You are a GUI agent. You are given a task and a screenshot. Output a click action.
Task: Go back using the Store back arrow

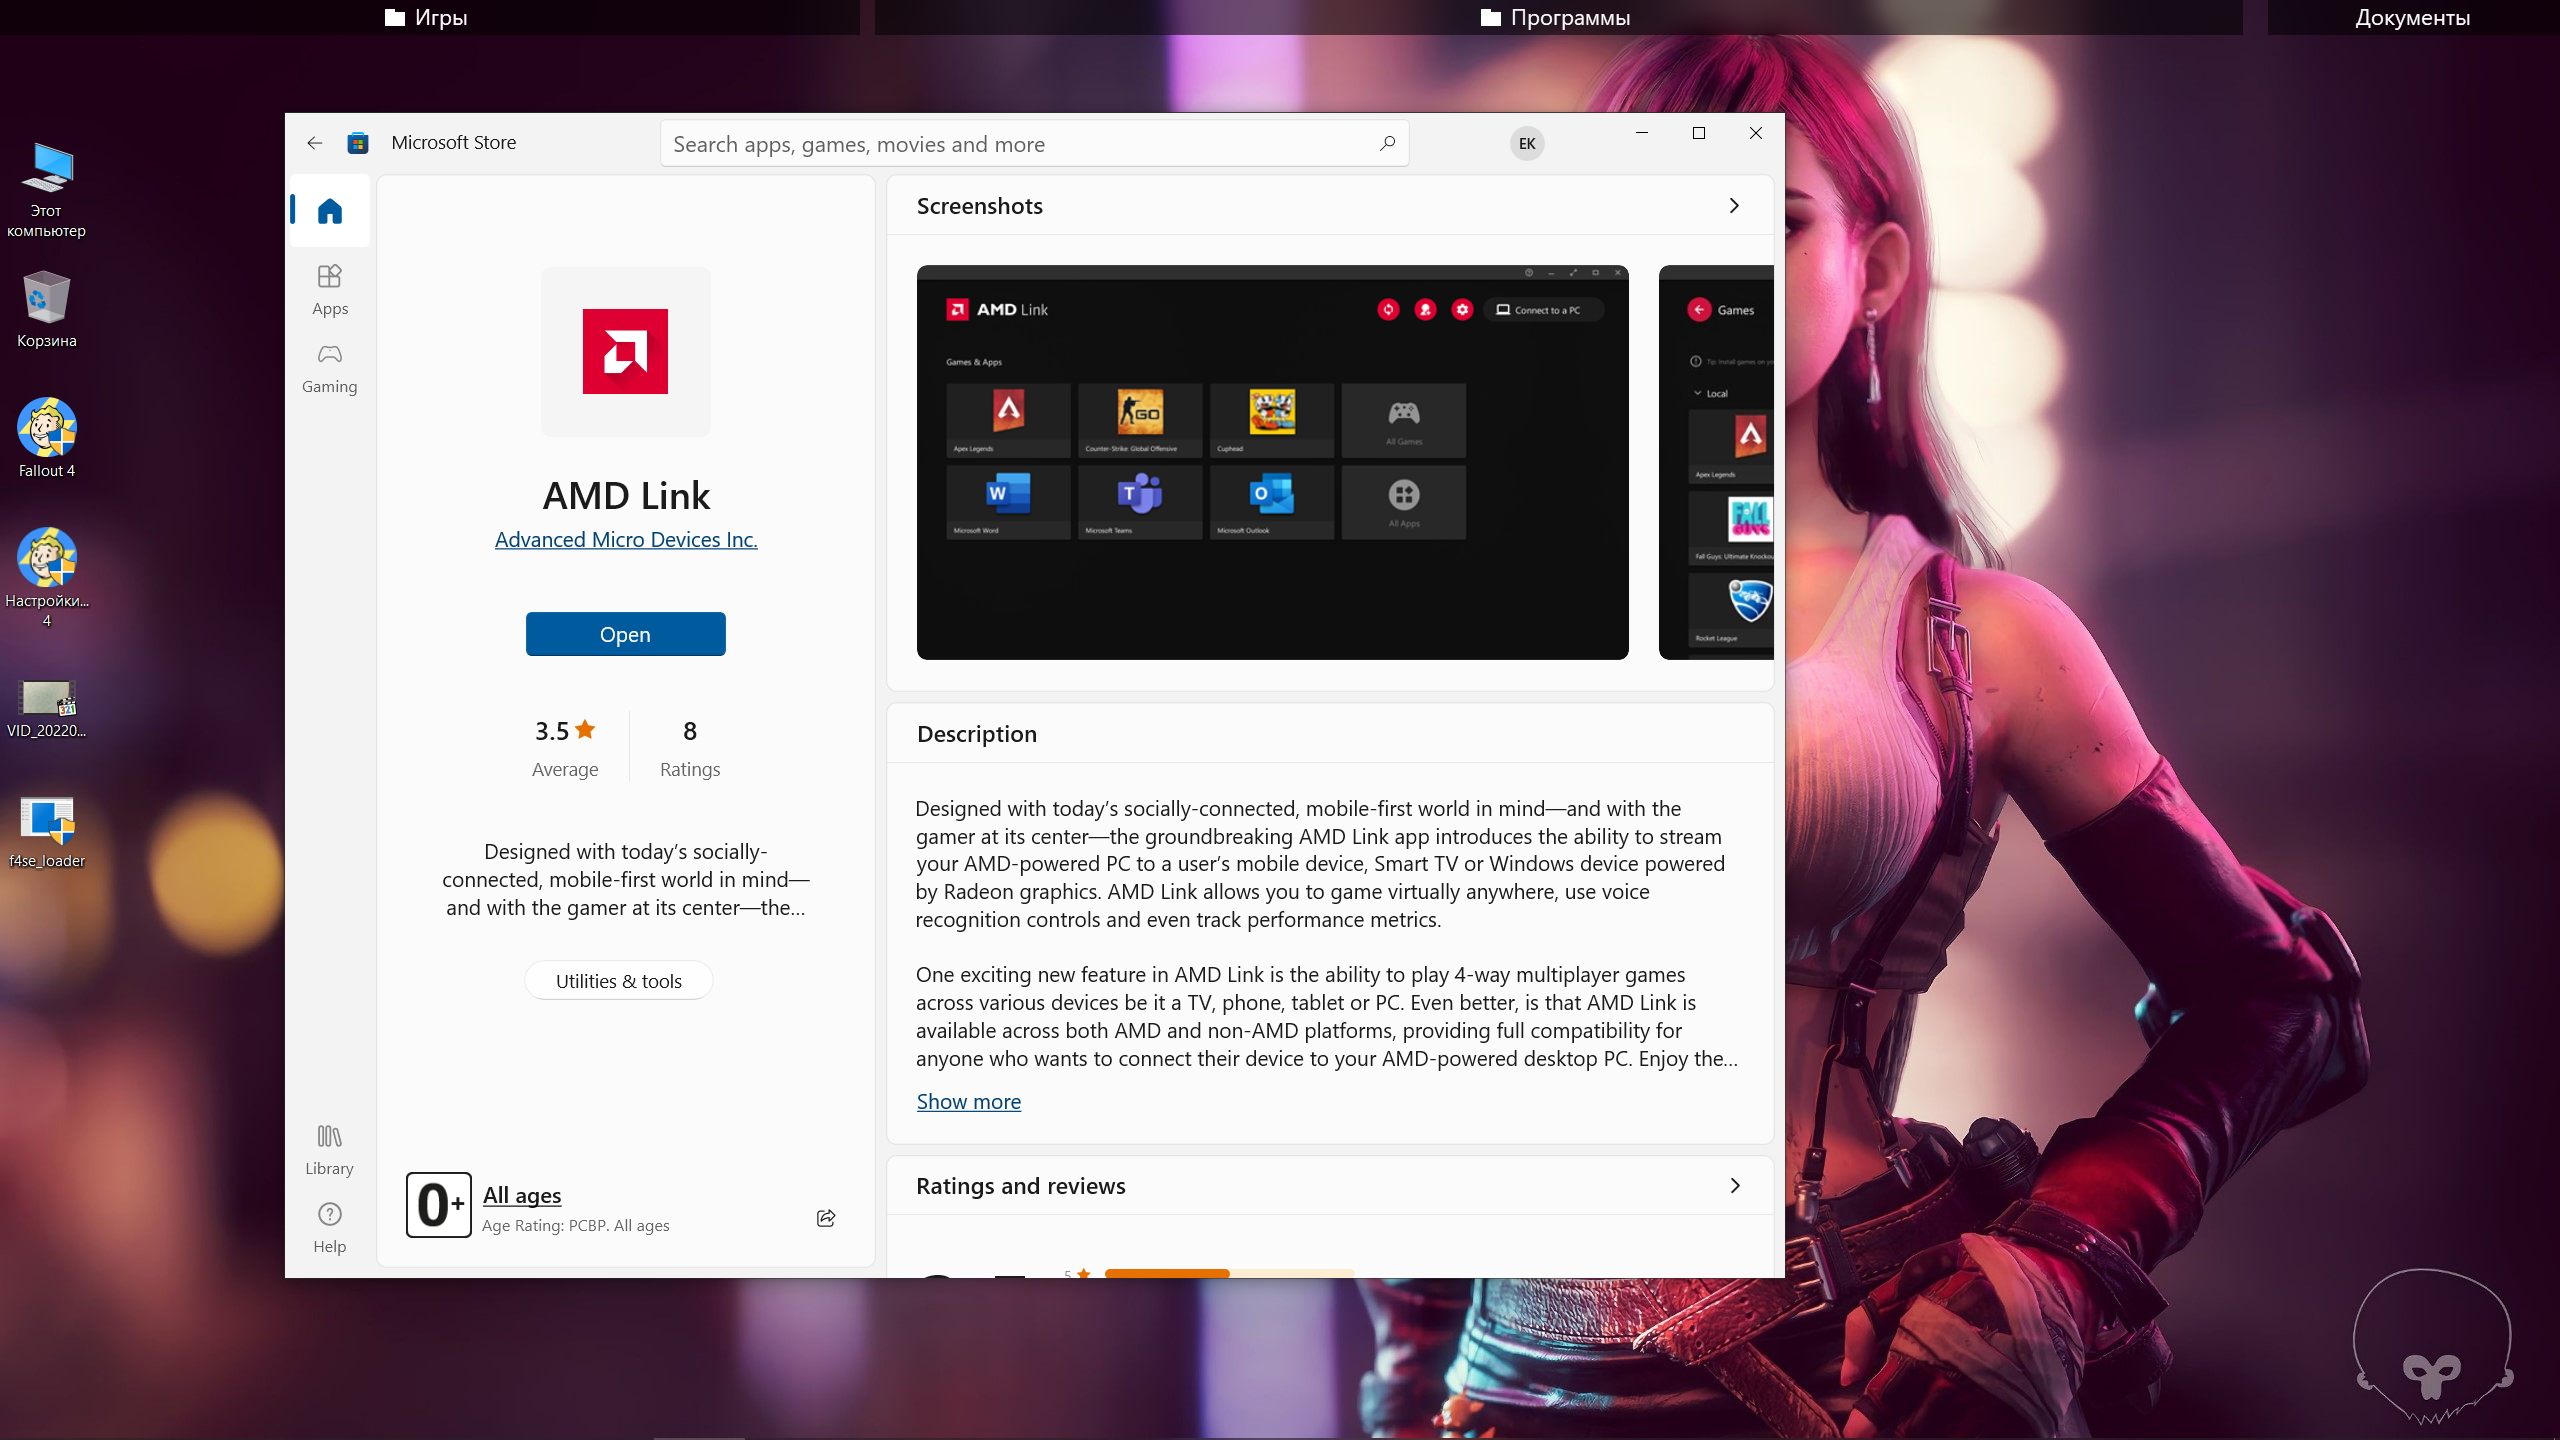click(315, 143)
